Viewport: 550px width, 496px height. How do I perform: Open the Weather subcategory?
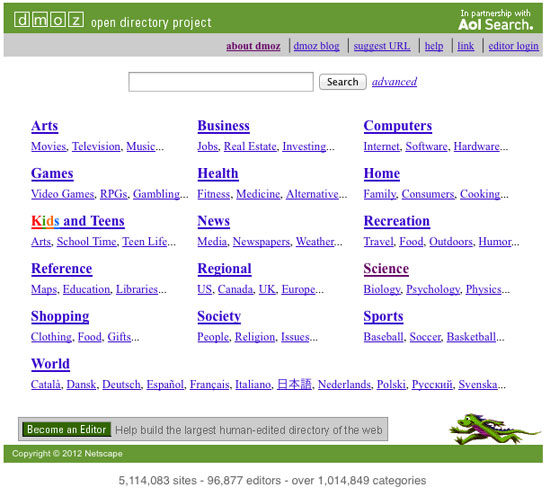[x=315, y=242]
